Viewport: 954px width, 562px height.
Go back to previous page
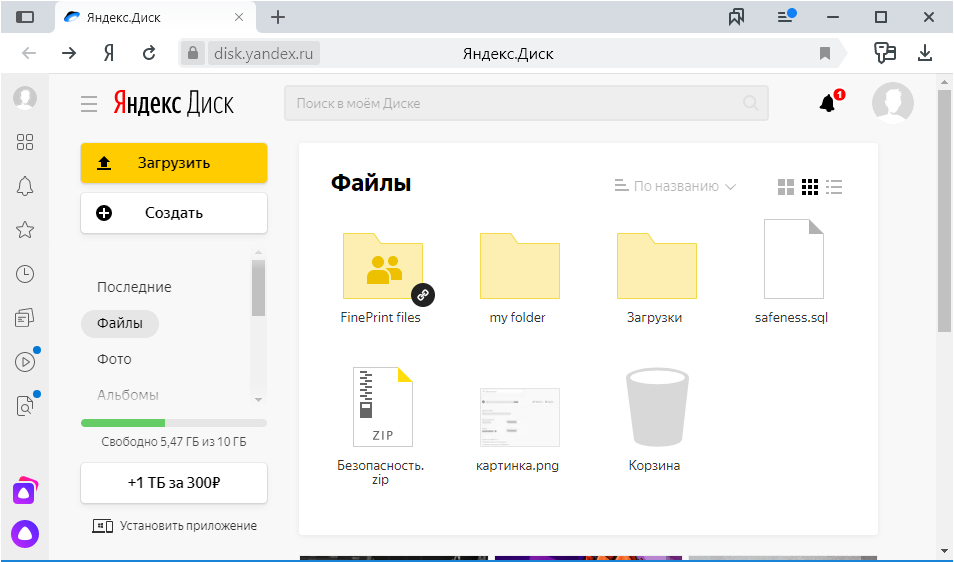click(29, 54)
